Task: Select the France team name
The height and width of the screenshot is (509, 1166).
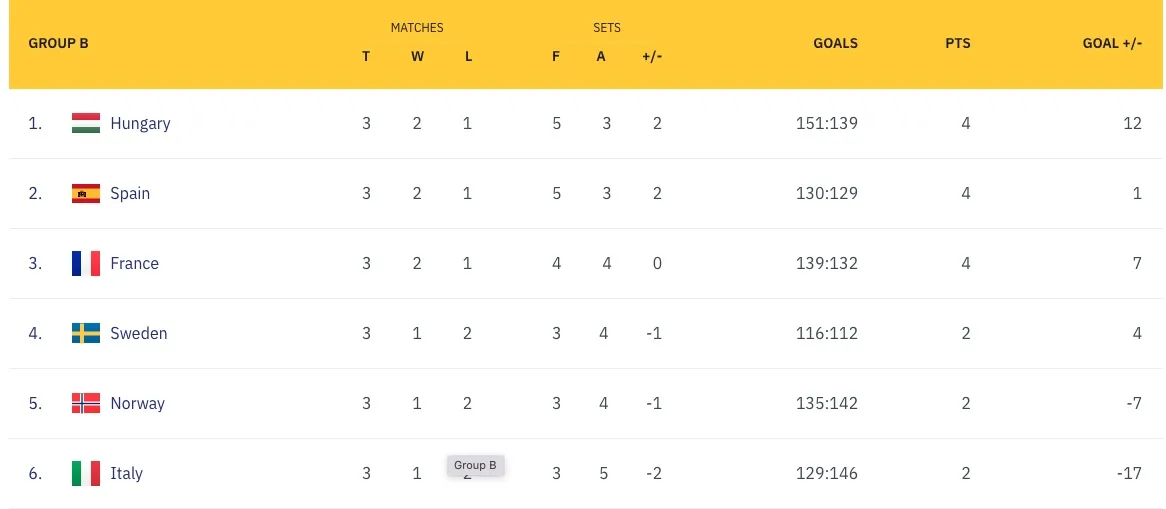Action: (134, 264)
